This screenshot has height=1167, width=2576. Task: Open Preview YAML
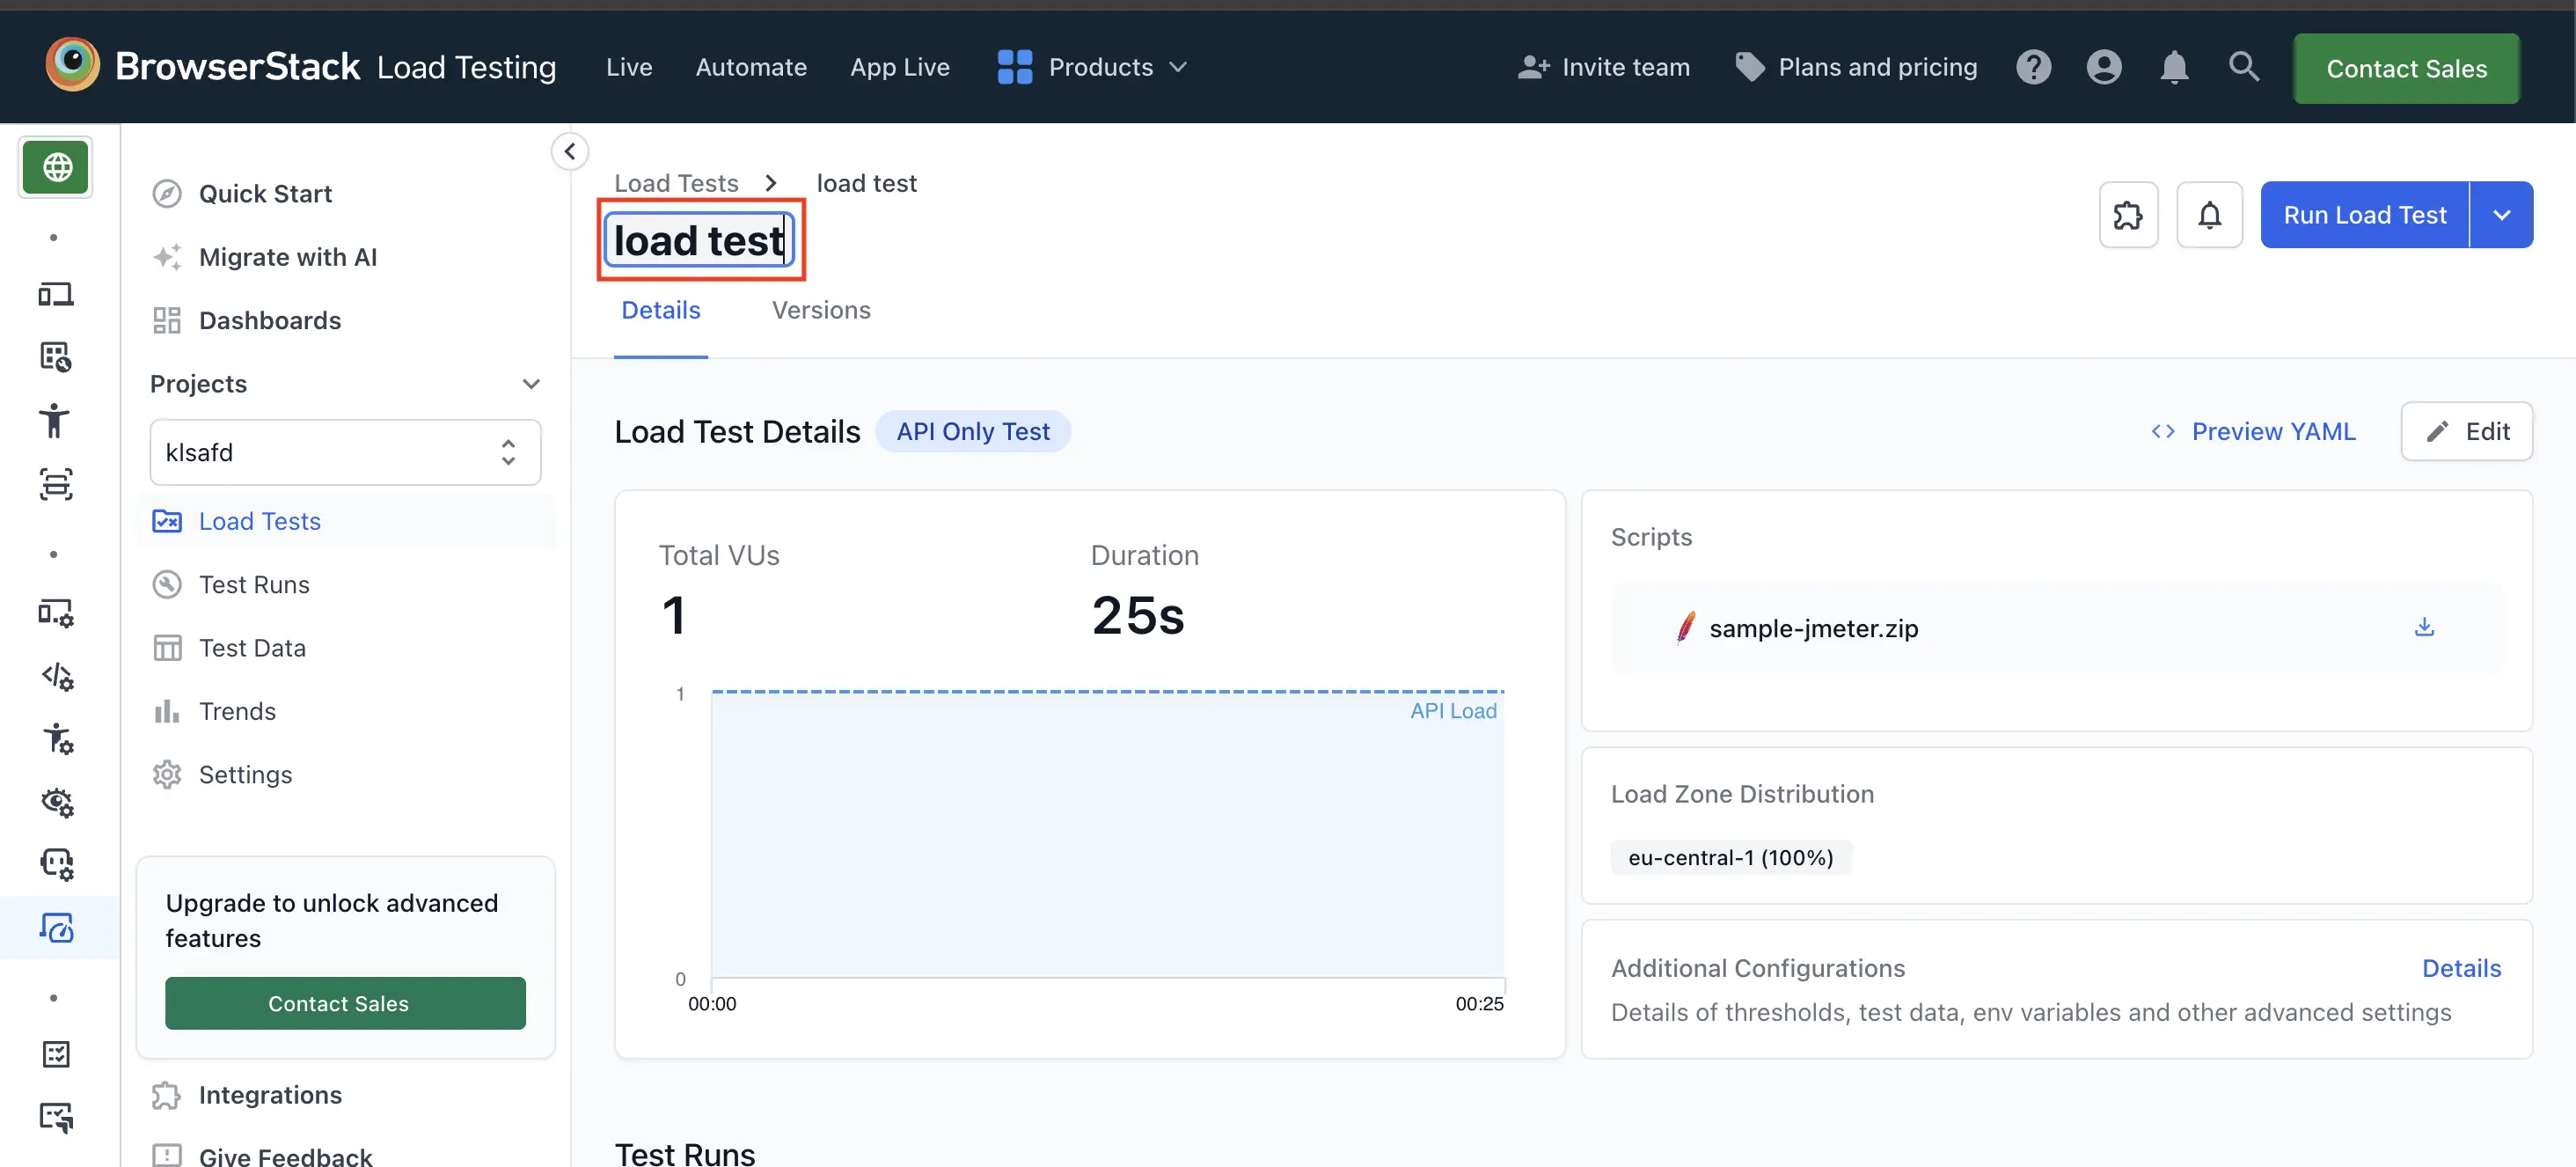(2253, 431)
